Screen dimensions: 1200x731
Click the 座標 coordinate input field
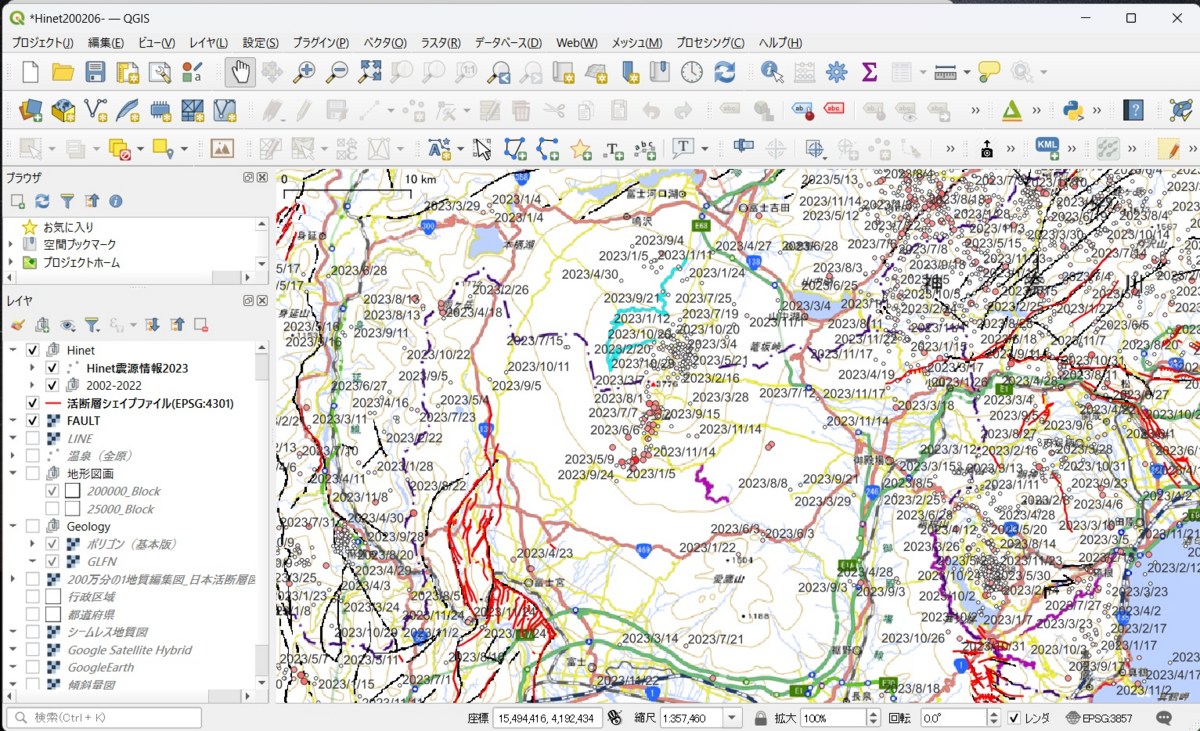[x=546, y=718]
